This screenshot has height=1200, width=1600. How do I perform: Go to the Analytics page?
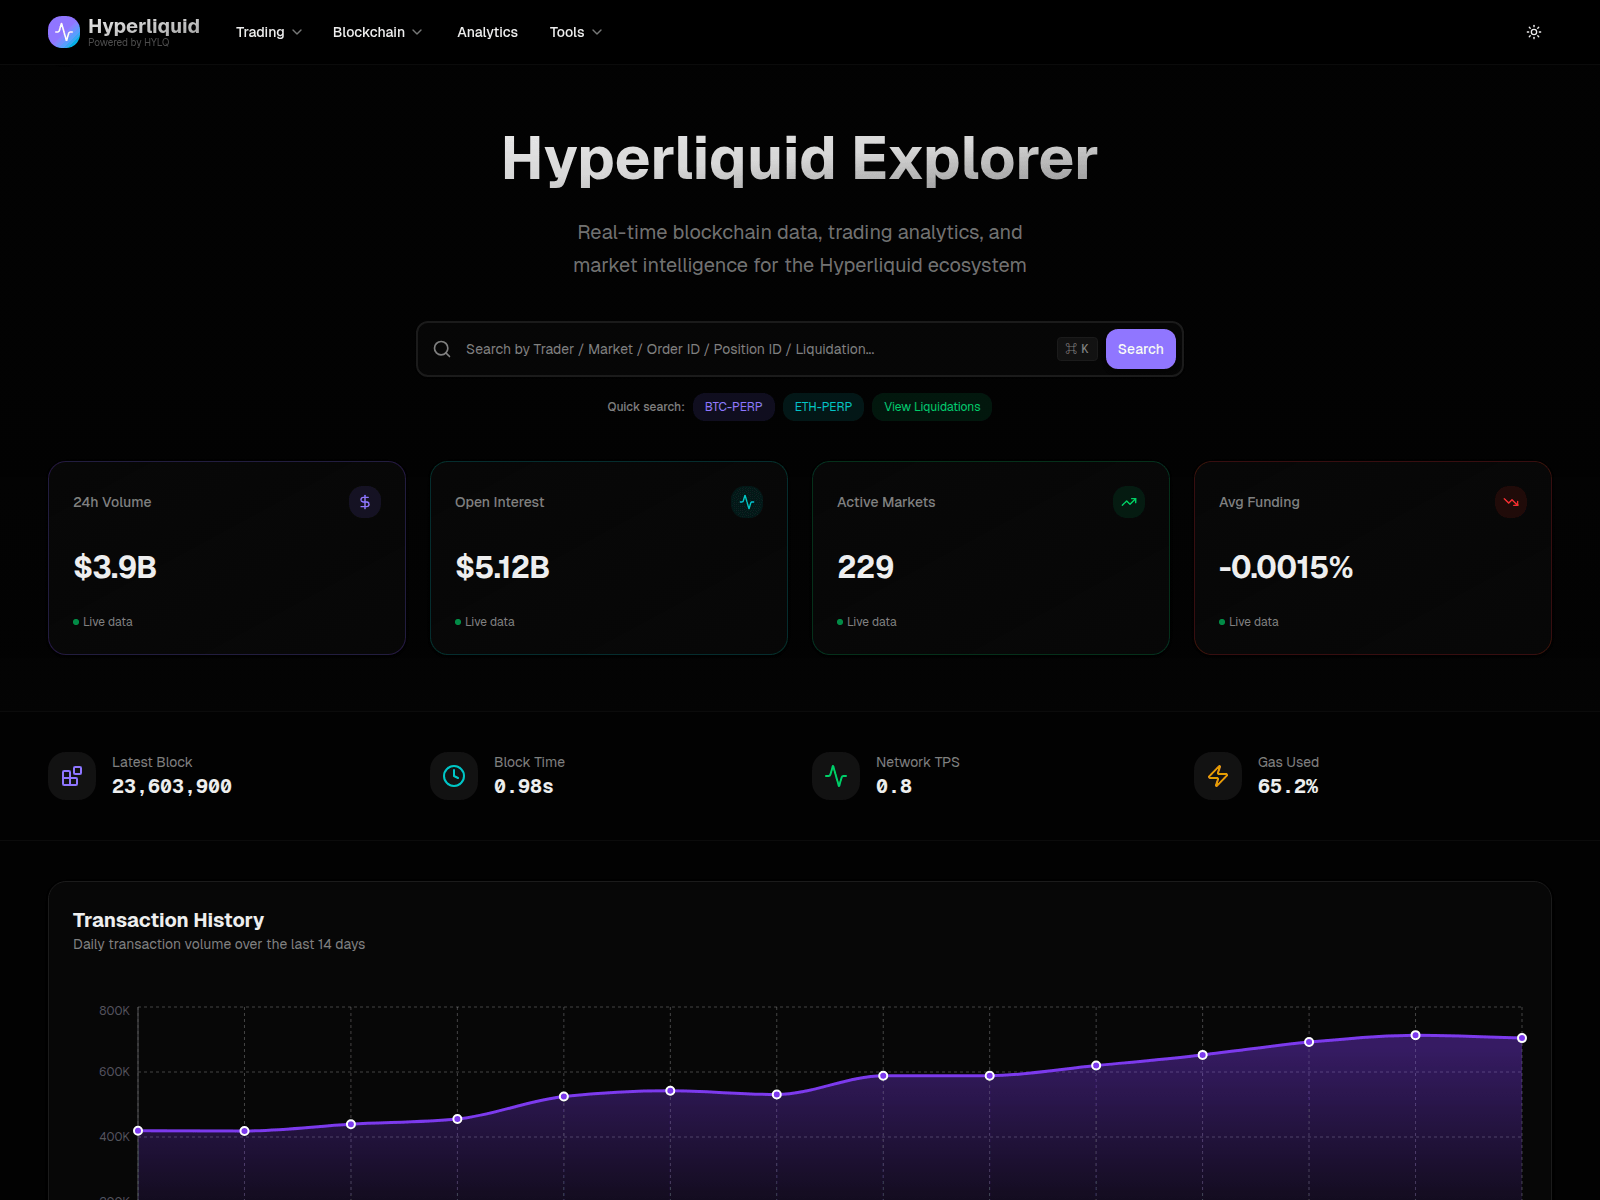pyautogui.click(x=487, y=32)
